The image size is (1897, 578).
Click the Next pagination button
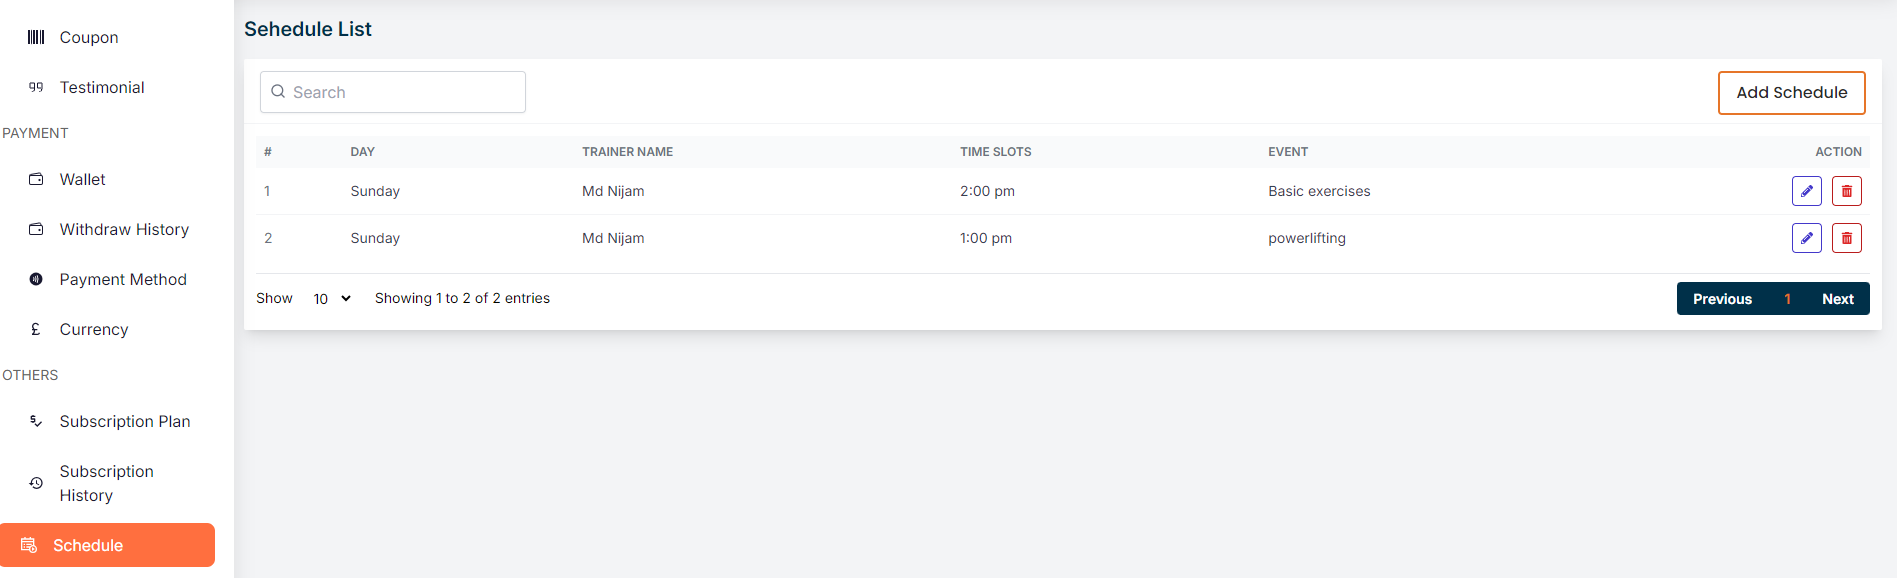tap(1837, 299)
